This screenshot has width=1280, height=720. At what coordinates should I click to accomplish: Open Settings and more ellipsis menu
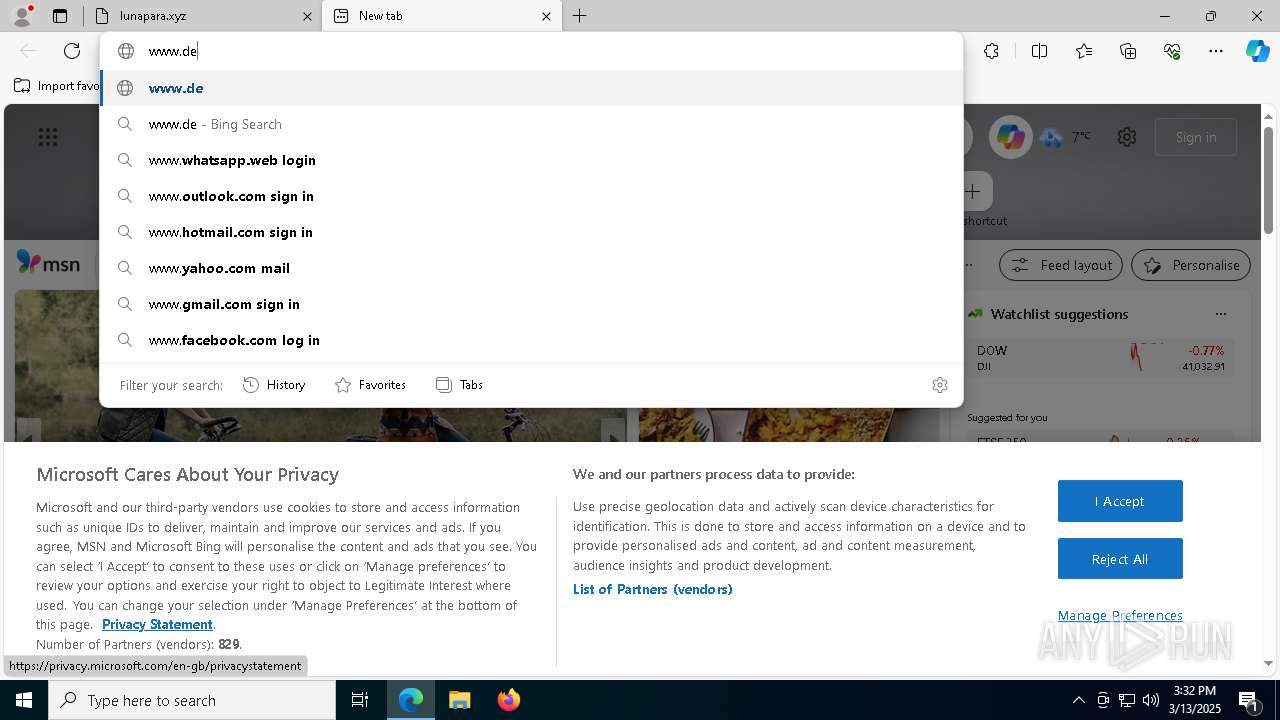click(1216, 51)
